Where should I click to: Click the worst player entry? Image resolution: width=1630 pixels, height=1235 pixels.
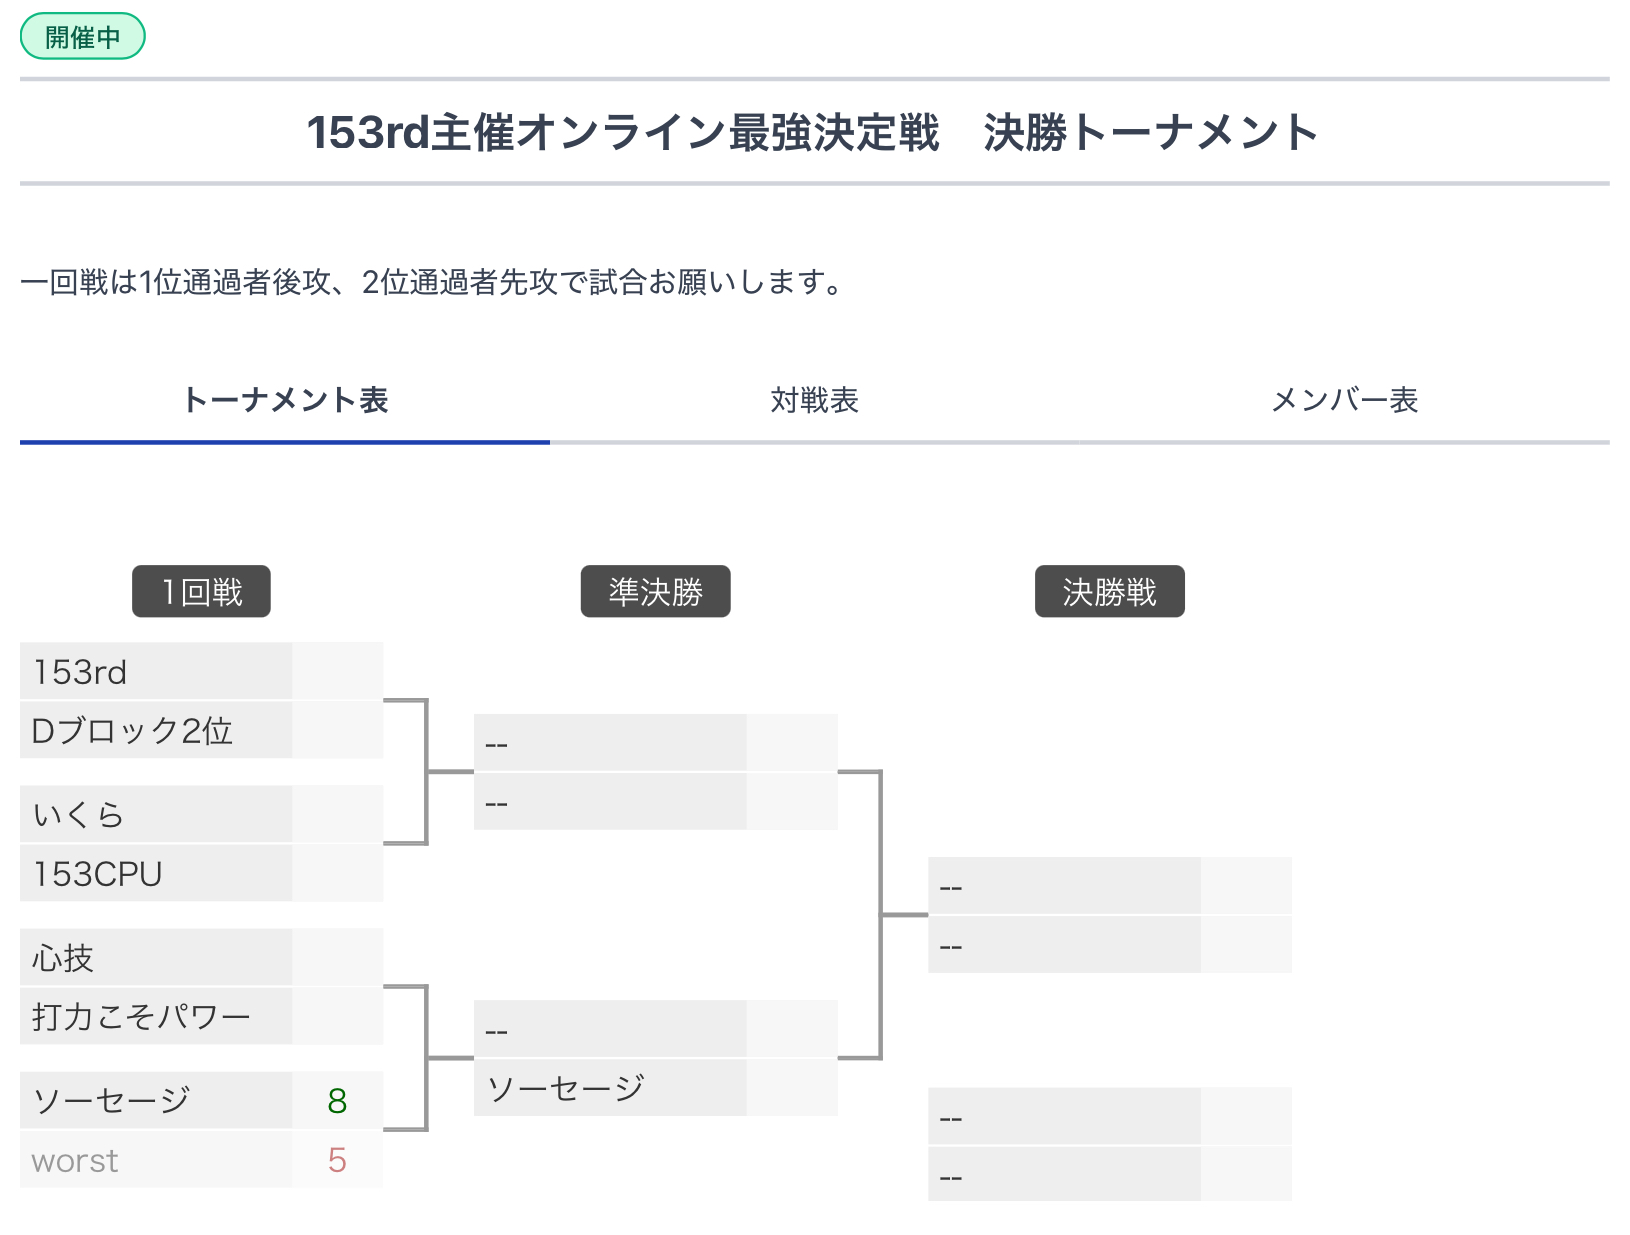[156, 1160]
